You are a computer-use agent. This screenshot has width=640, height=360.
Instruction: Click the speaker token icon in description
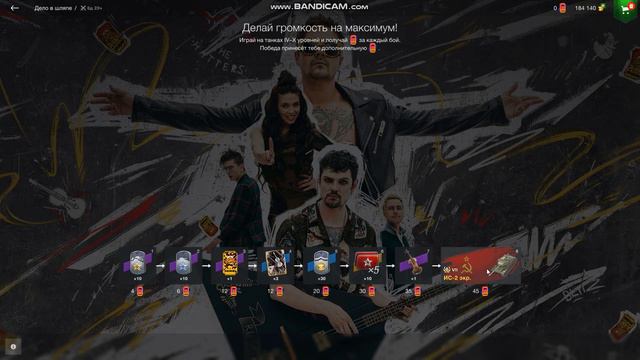tap(353, 40)
